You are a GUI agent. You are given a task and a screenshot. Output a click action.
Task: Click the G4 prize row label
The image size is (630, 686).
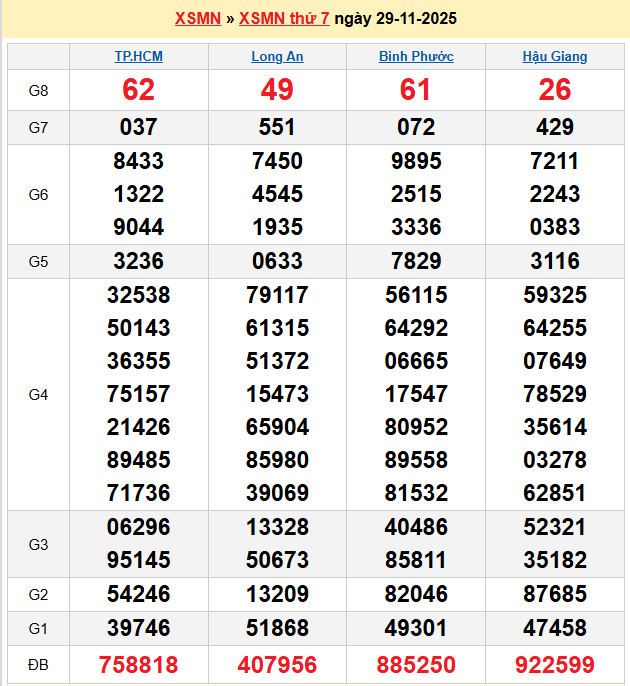(x=38, y=395)
